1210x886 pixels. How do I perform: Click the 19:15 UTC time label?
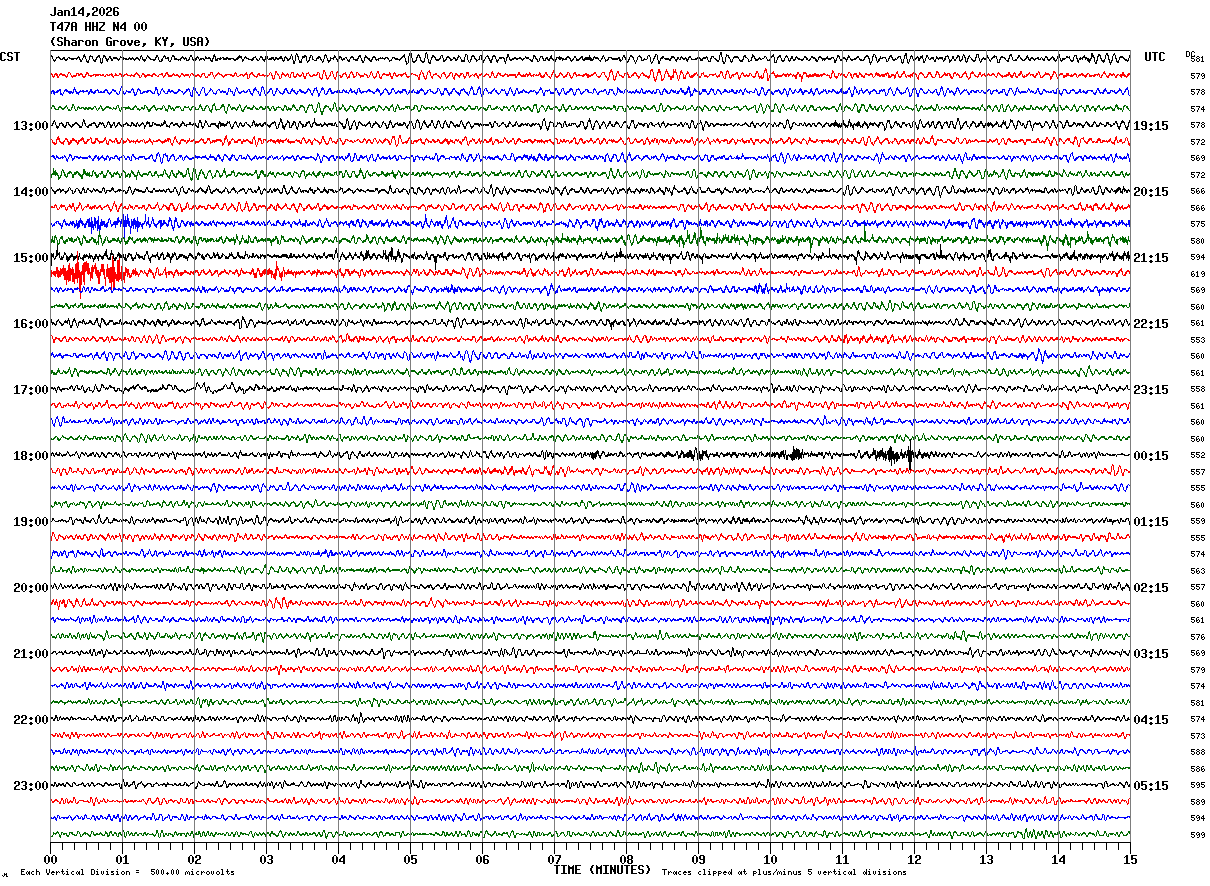(x=1151, y=126)
